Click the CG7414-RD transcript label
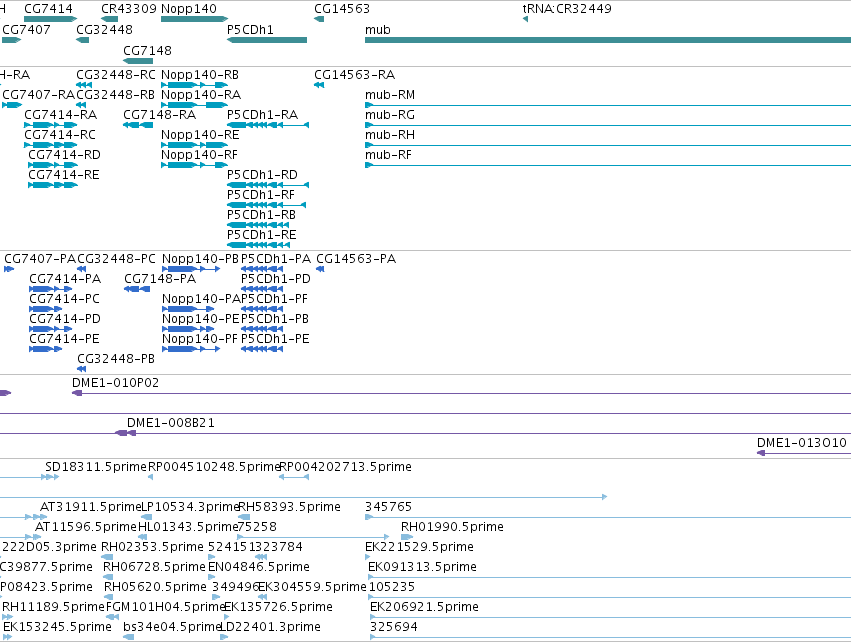This screenshot has height=642, width=851. click(x=65, y=155)
